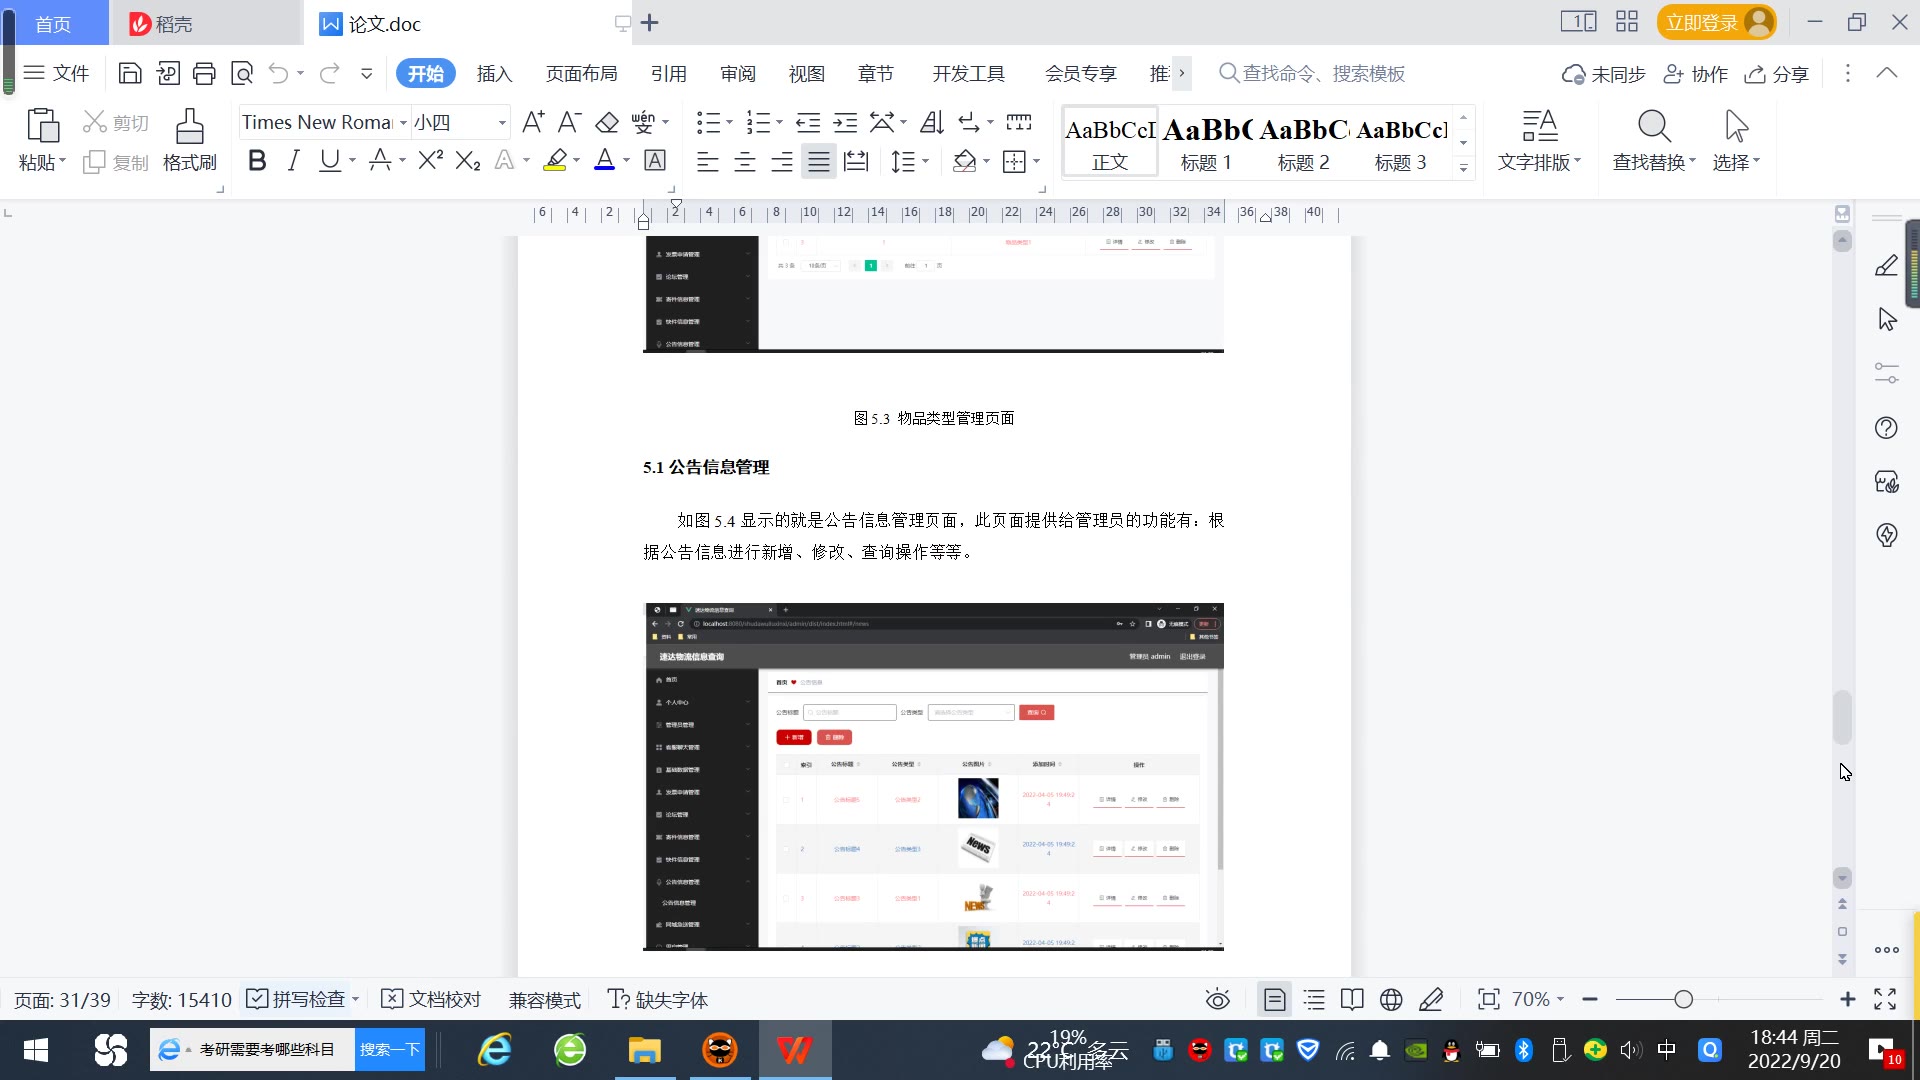Switch to web layout view icon
This screenshot has height=1080, width=1920.
1391,999
